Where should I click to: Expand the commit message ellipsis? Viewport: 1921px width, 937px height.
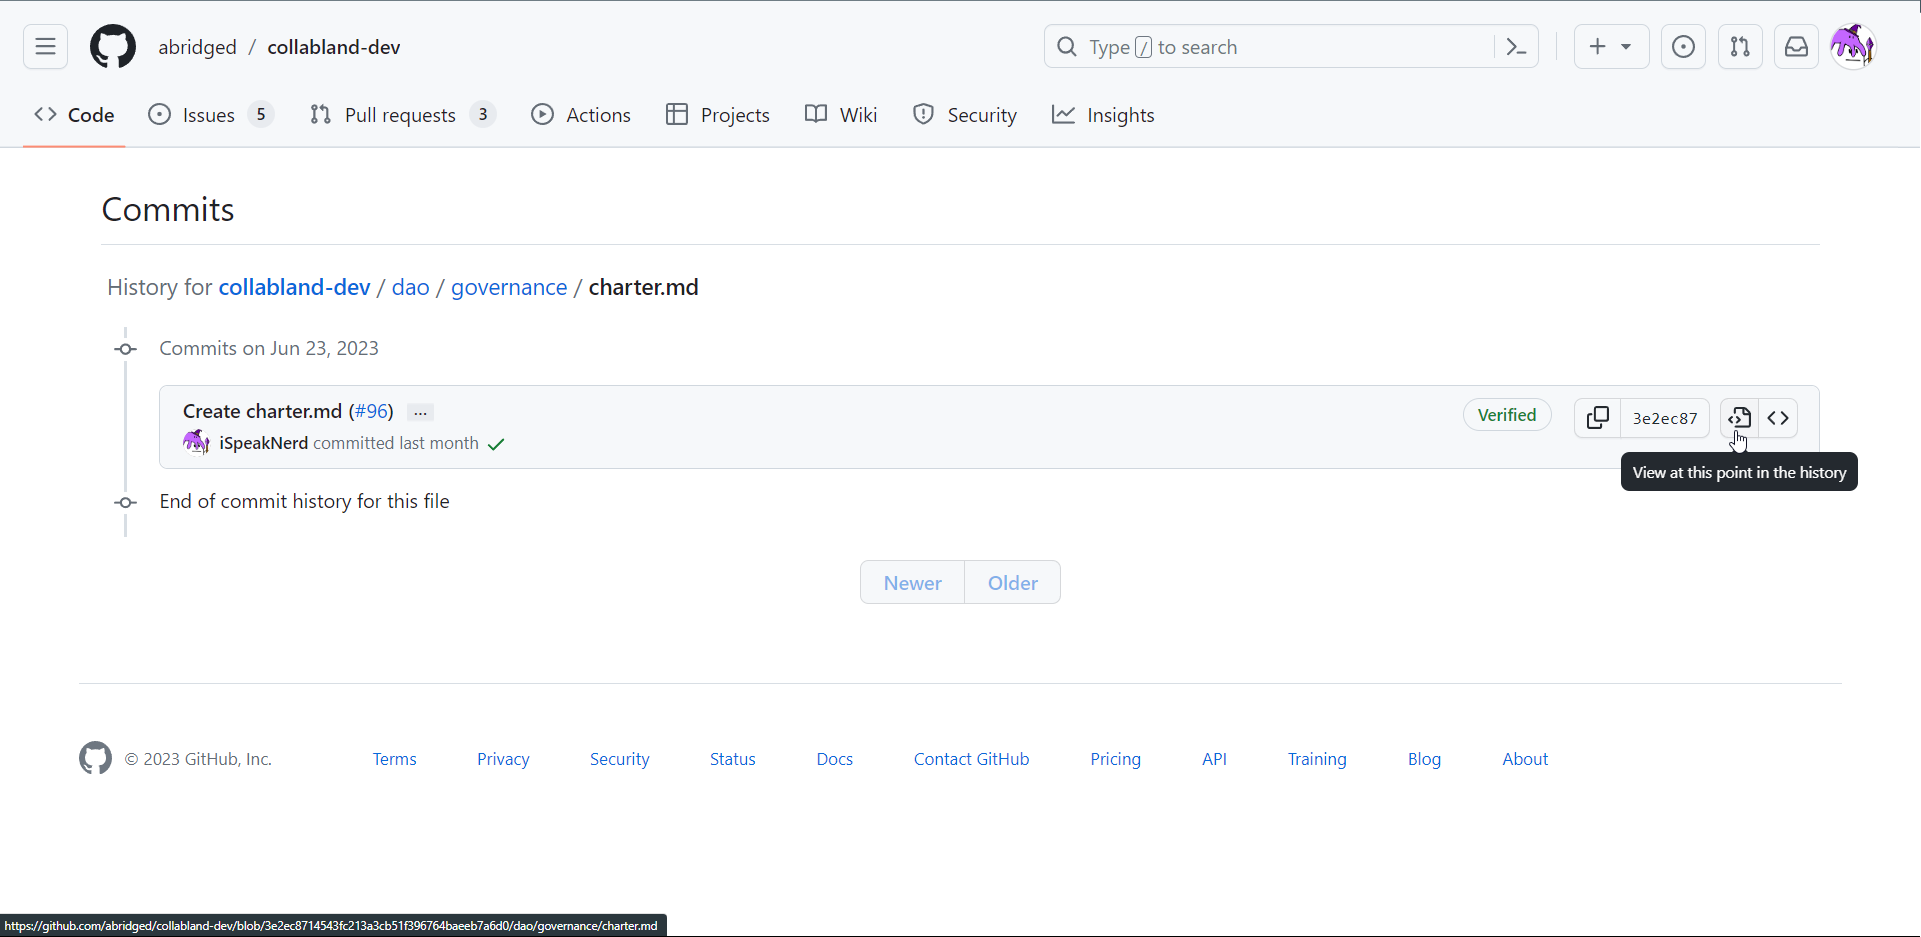tap(421, 412)
